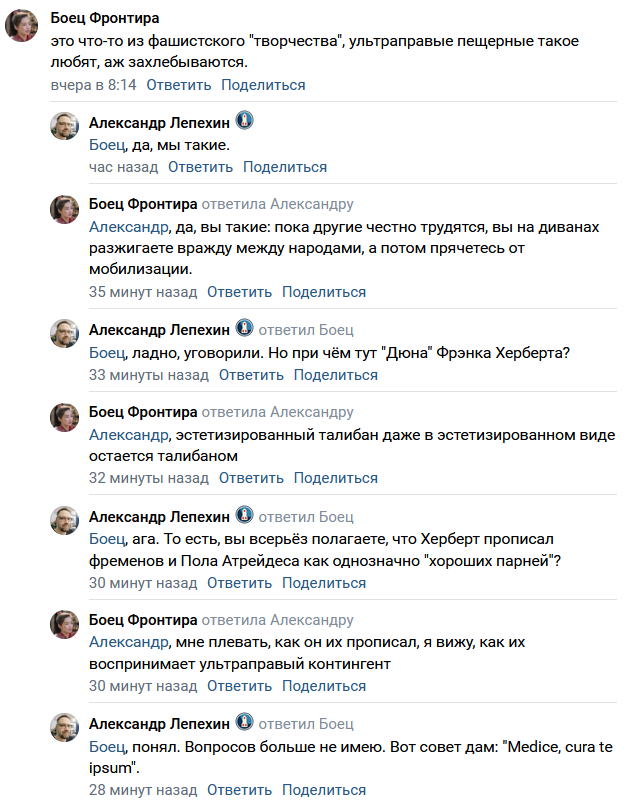Click the 'Боец' mention in 'да, мы такие' reply
Screen dimensions: 634x803
coord(107,145)
